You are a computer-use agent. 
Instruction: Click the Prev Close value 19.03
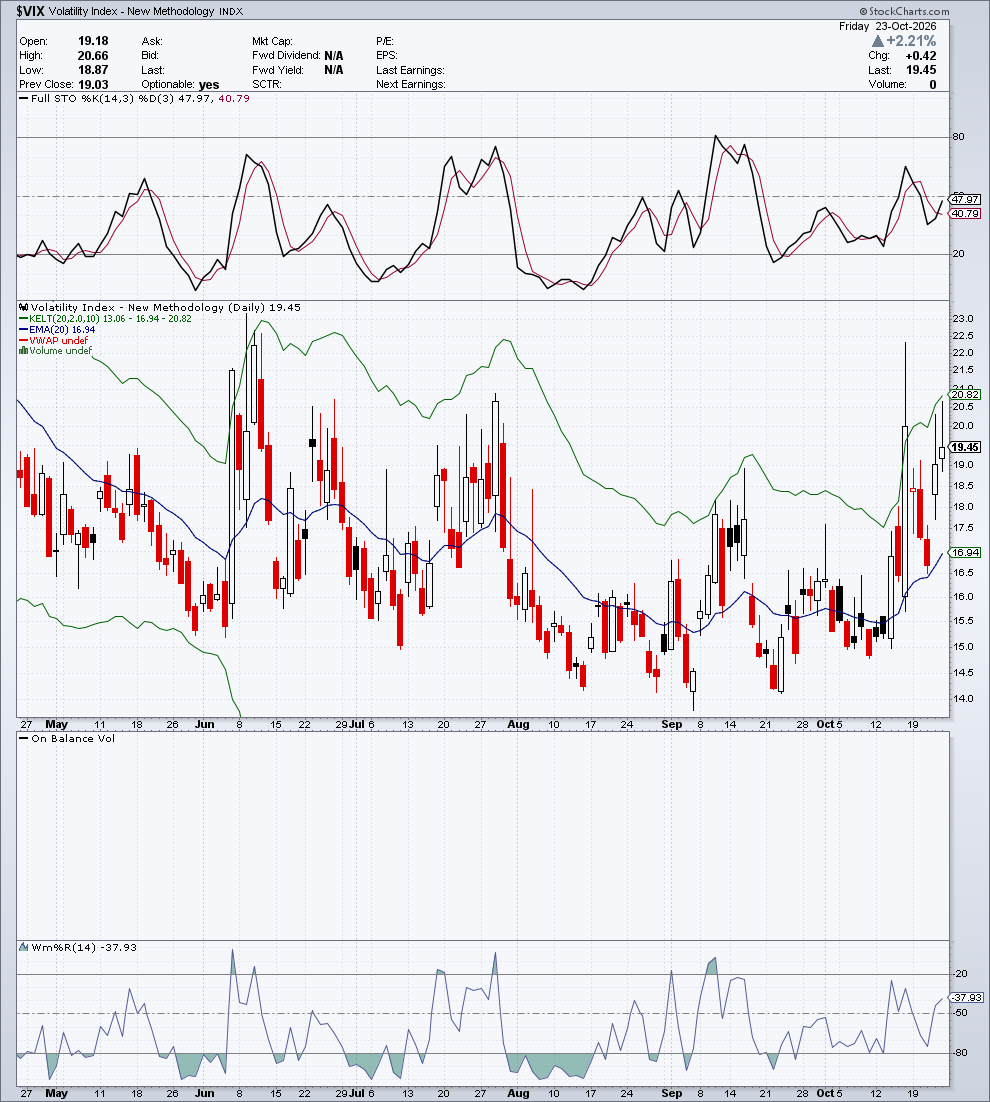click(93, 84)
